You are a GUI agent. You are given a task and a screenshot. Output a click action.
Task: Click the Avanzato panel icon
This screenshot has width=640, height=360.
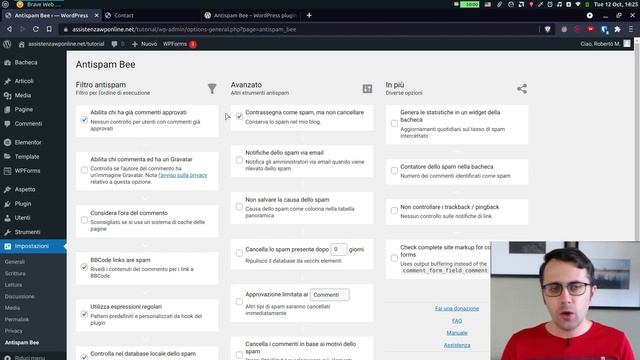367,89
